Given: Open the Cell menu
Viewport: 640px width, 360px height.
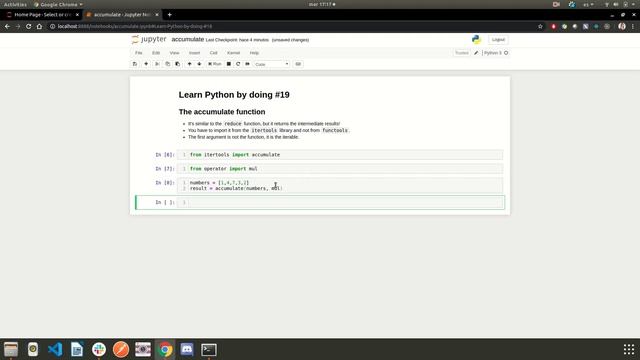Looking at the screenshot, I should pos(213,53).
